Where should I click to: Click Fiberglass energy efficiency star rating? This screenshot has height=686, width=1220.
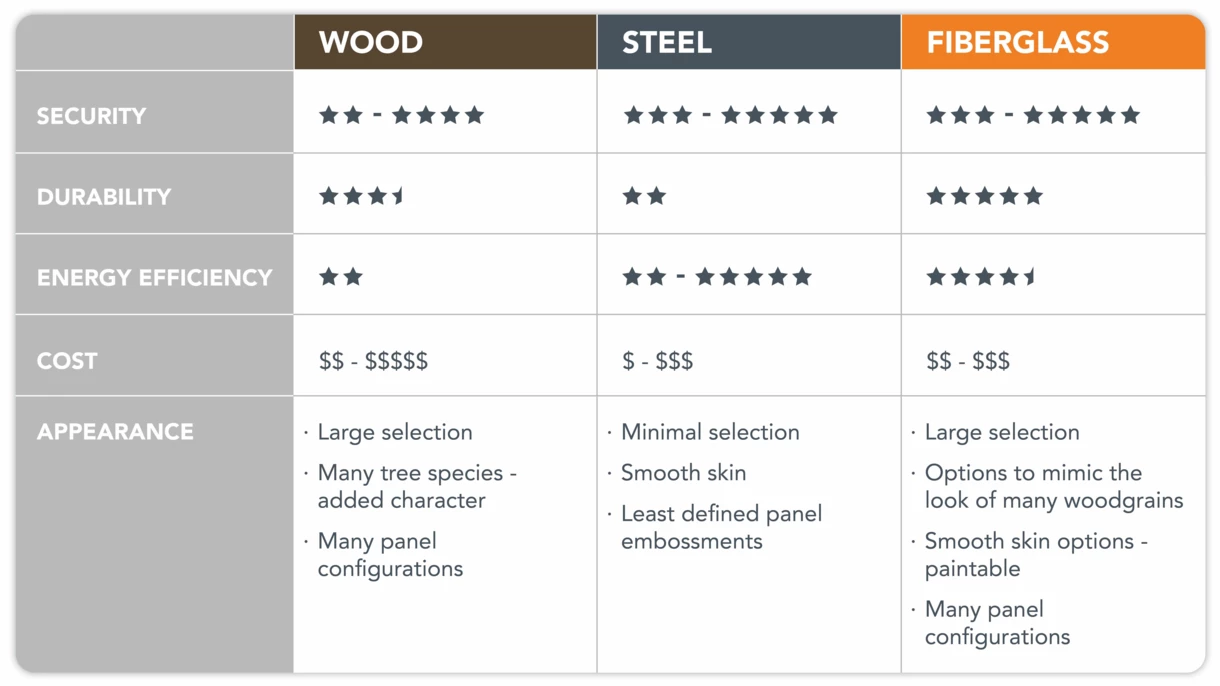pos(981,277)
